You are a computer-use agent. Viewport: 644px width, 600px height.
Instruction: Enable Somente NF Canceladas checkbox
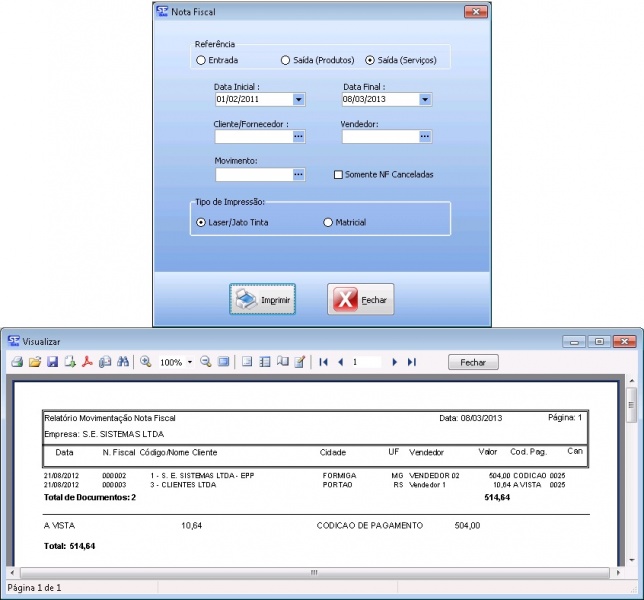(x=338, y=174)
